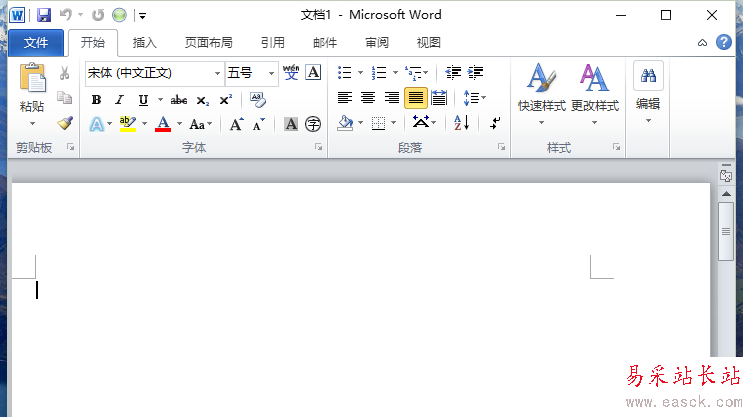Click the 粘贴 (Paste) clipboard icon
743x417 pixels.
click(32, 78)
